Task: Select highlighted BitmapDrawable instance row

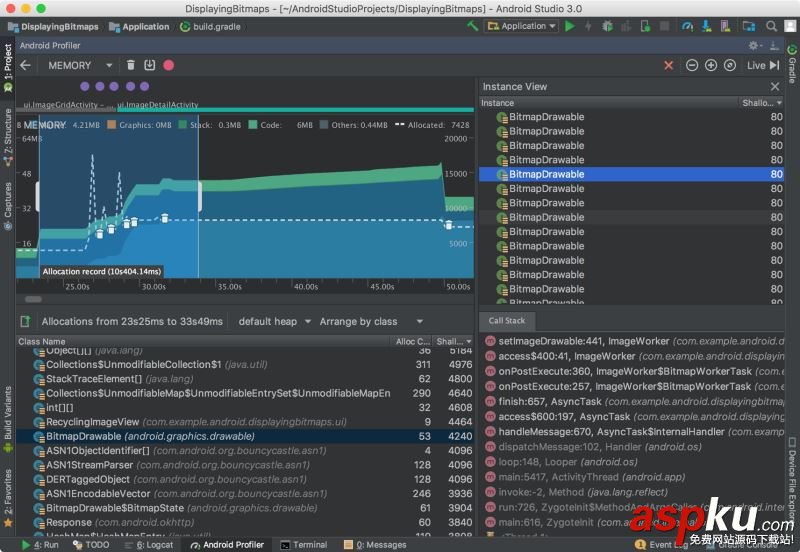Action: pos(631,174)
